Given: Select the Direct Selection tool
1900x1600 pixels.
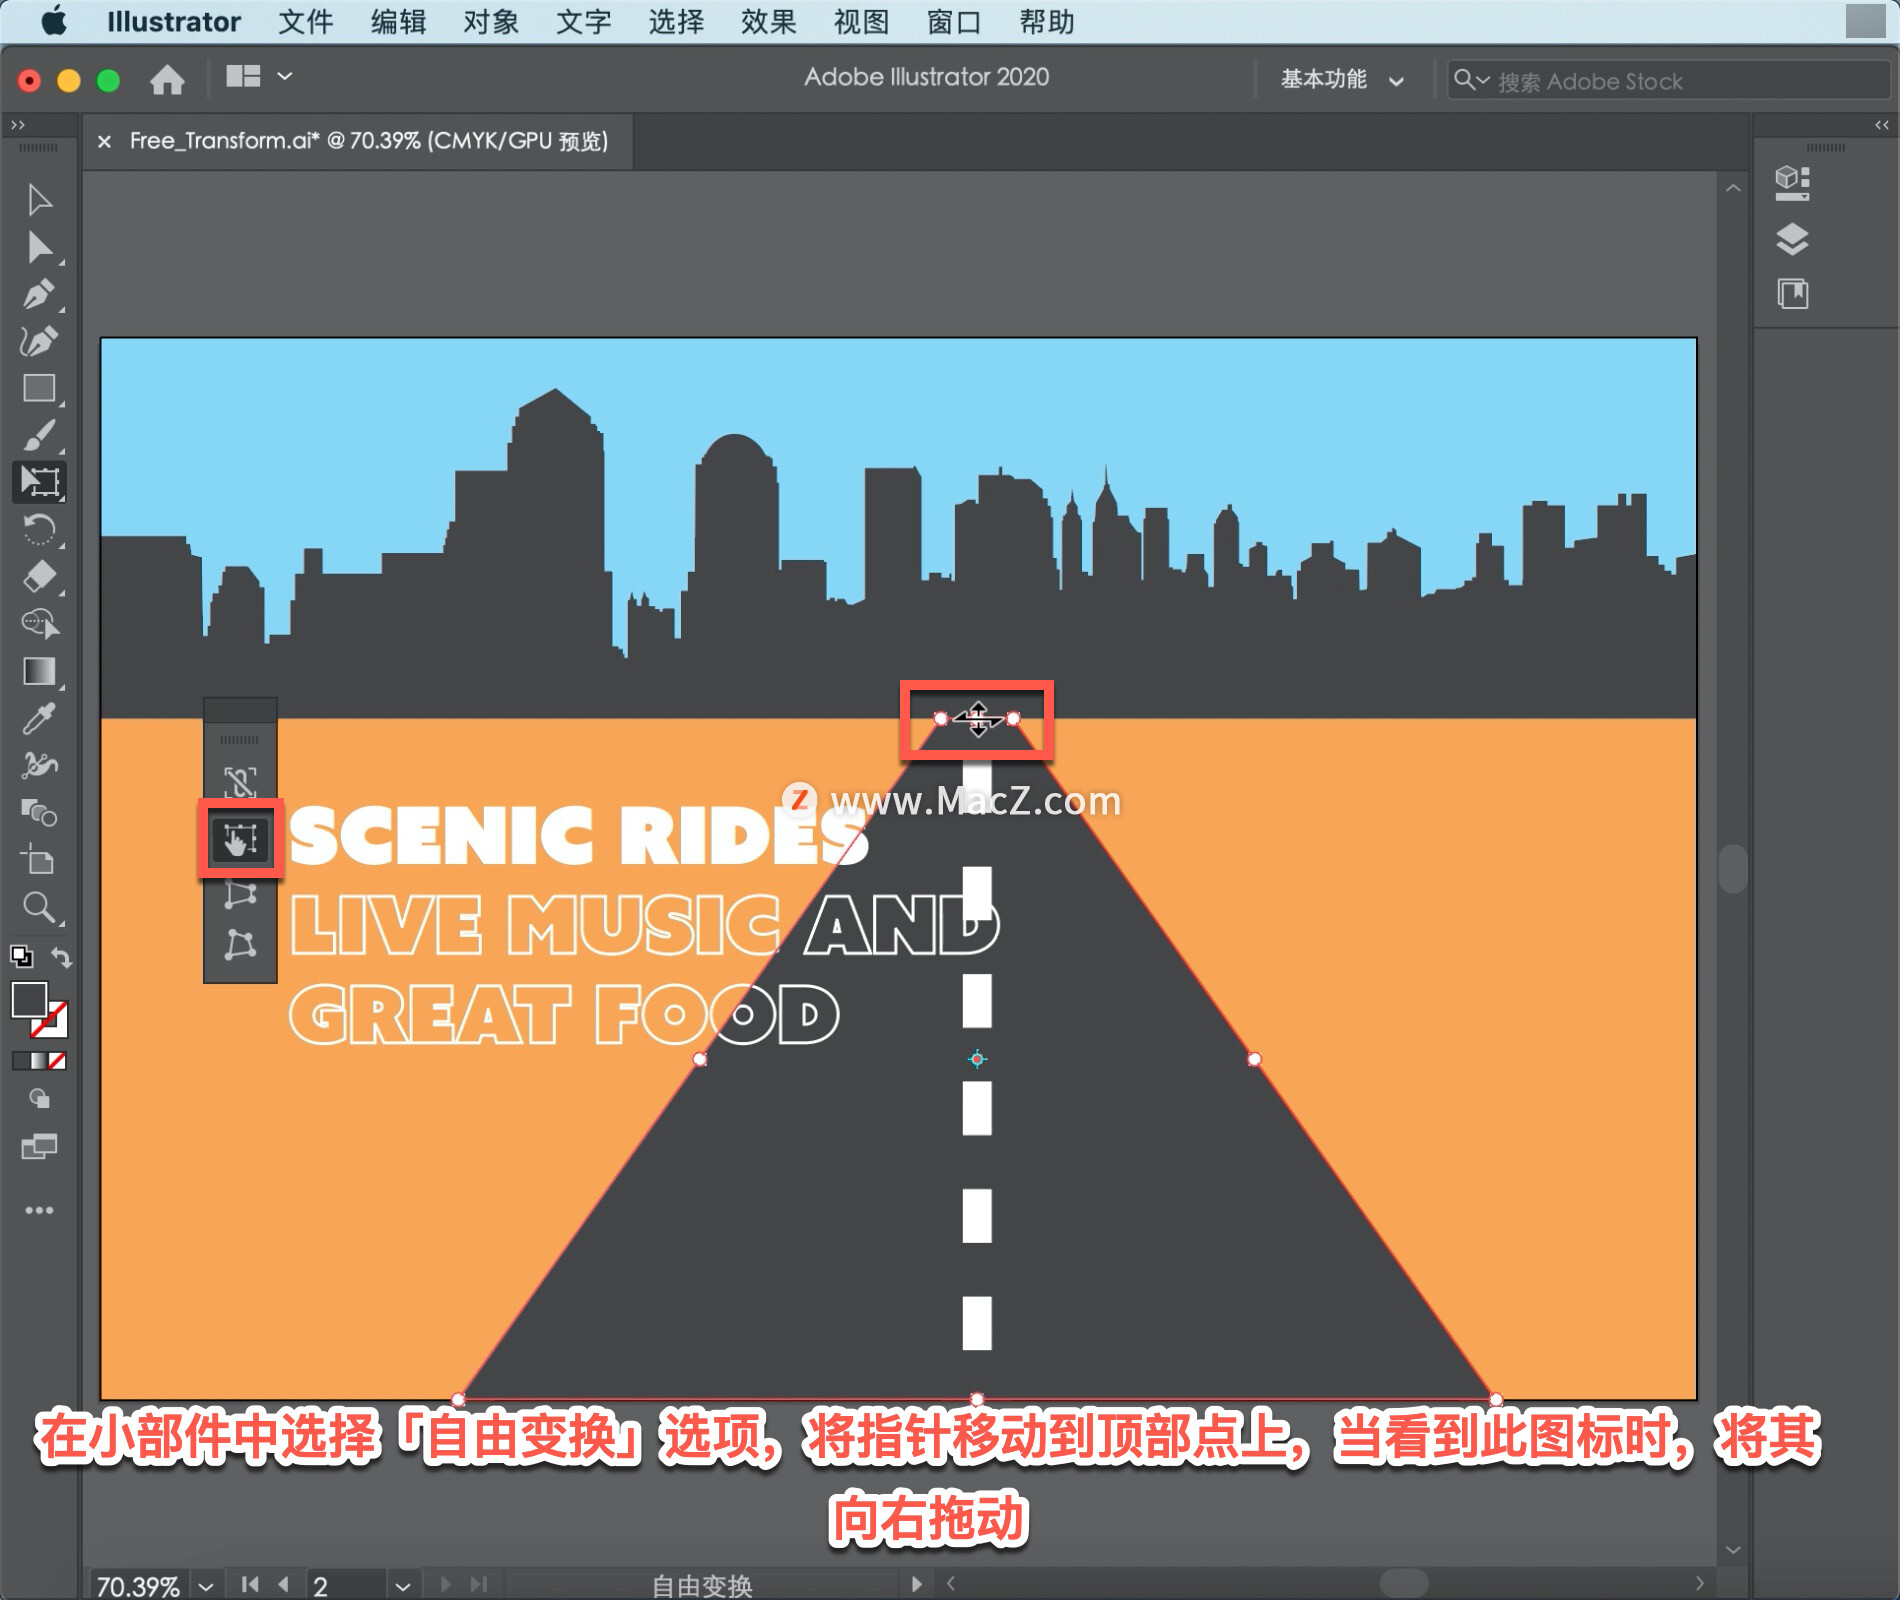Looking at the screenshot, I should click(x=39, y=248).
